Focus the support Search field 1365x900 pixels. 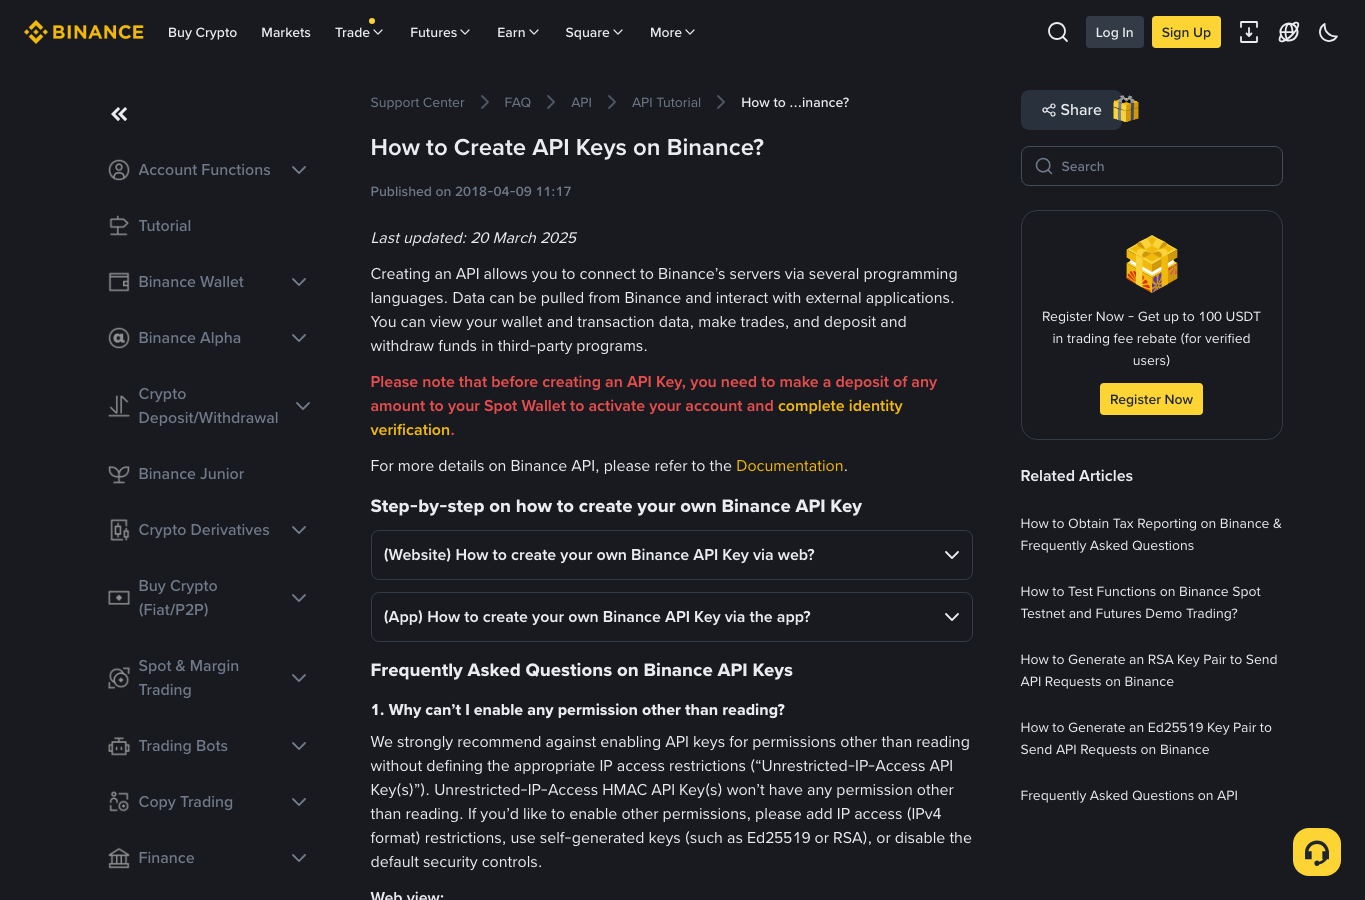pyautogui.click(x=1151, y=166)
